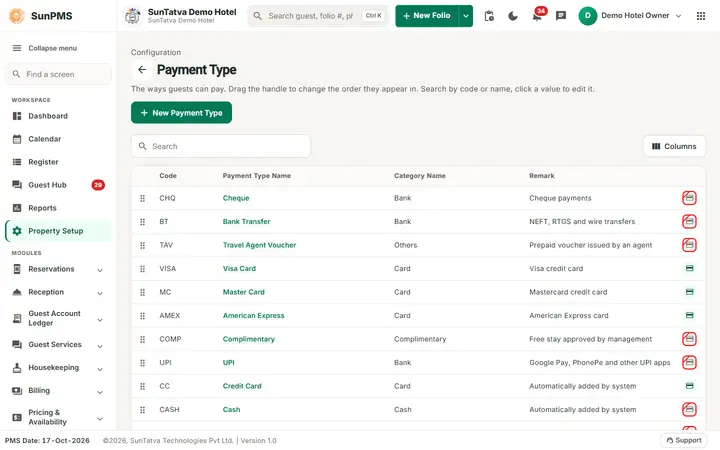Image resolution: width=720 pixels, height=450 pixels.
Task: Click the Configuration breadcrumb text
Action: coord(156,52)
